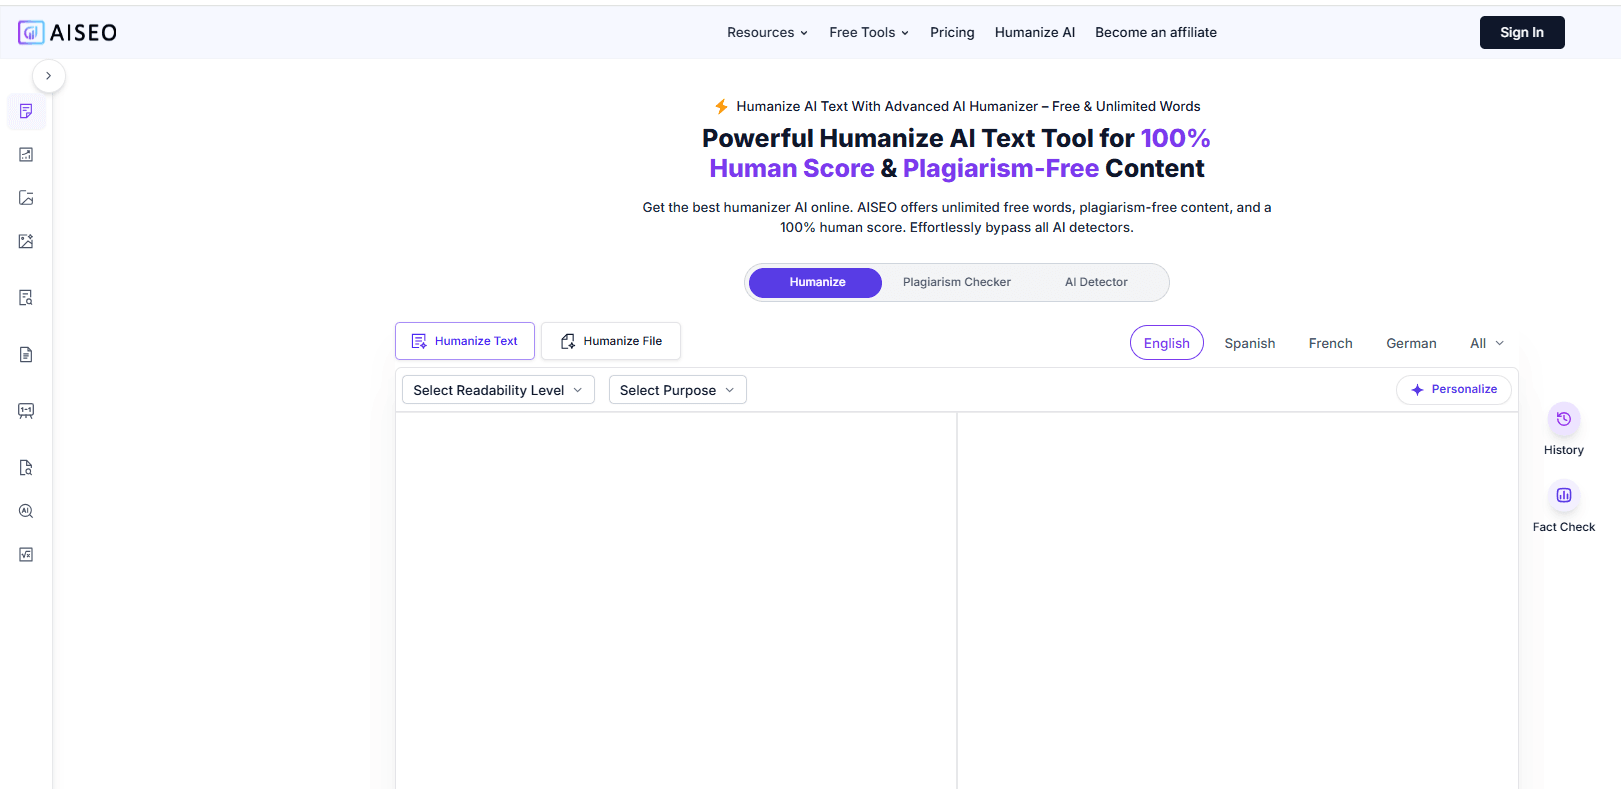This screenshot has height=789, width=1621.
Task: Open the Pricing page link
Action: [952, 32]
